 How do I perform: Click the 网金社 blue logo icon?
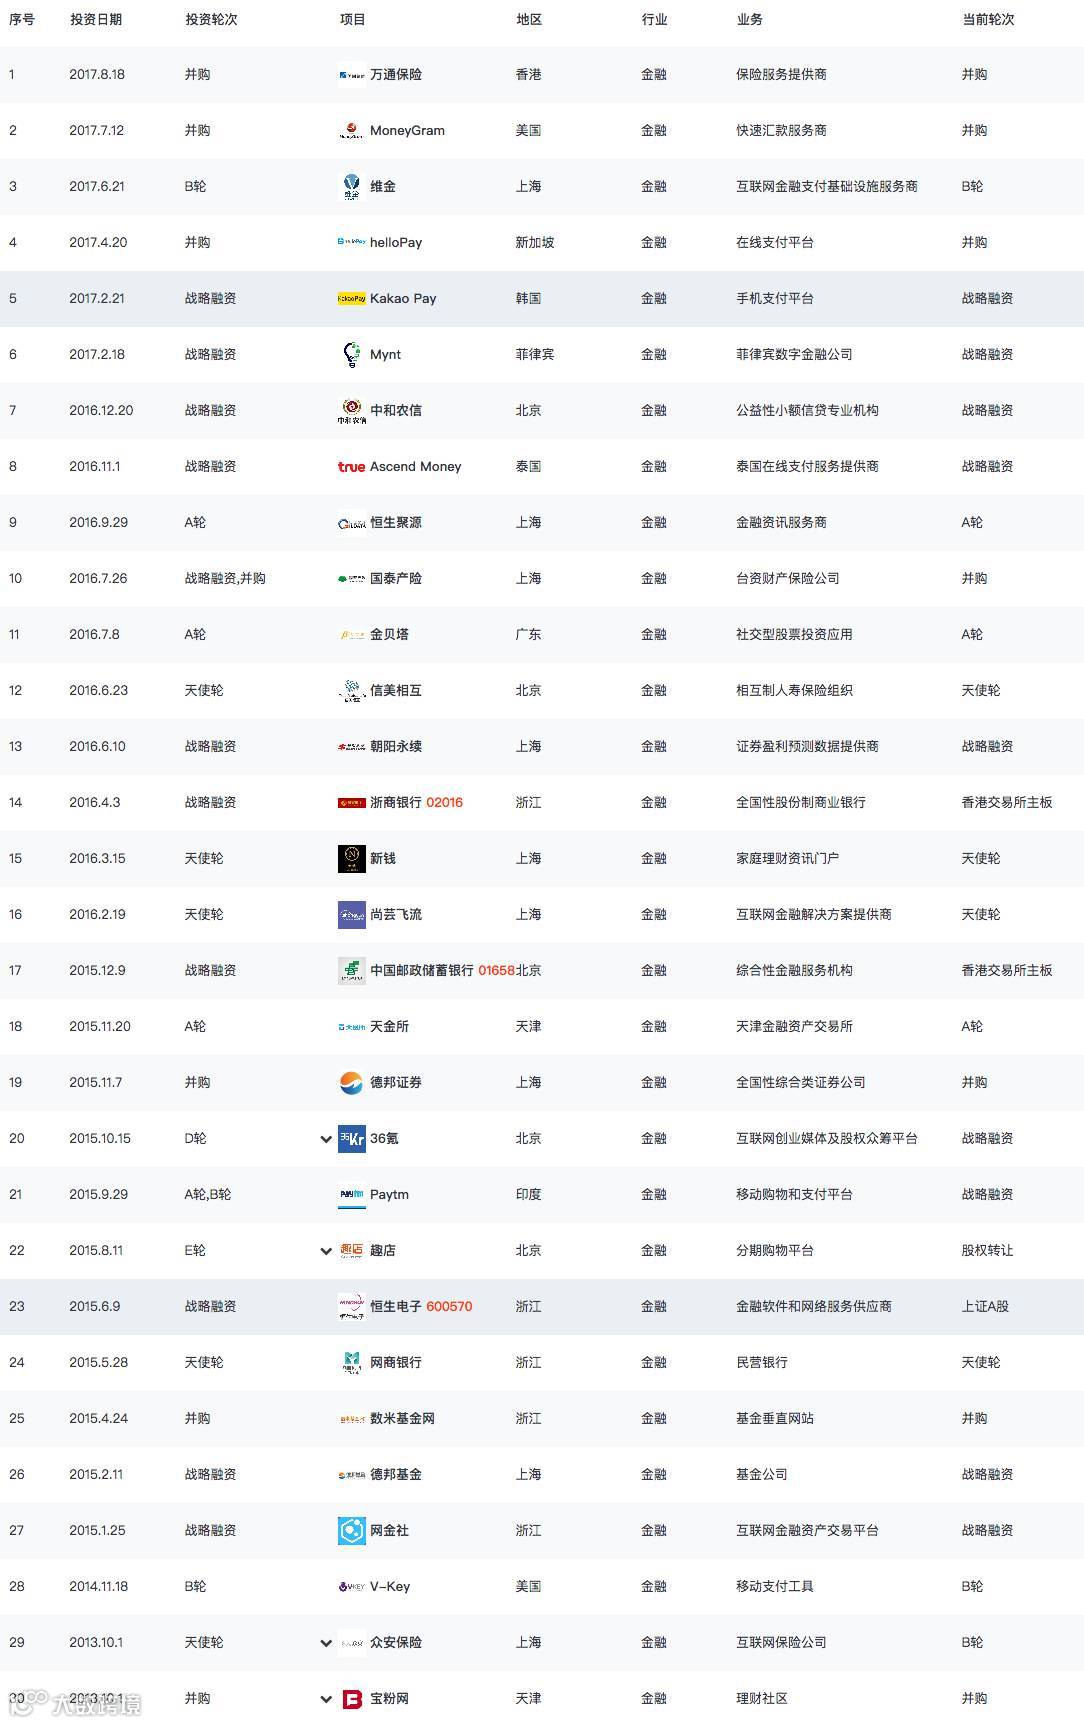click(x=351, y=1531)
